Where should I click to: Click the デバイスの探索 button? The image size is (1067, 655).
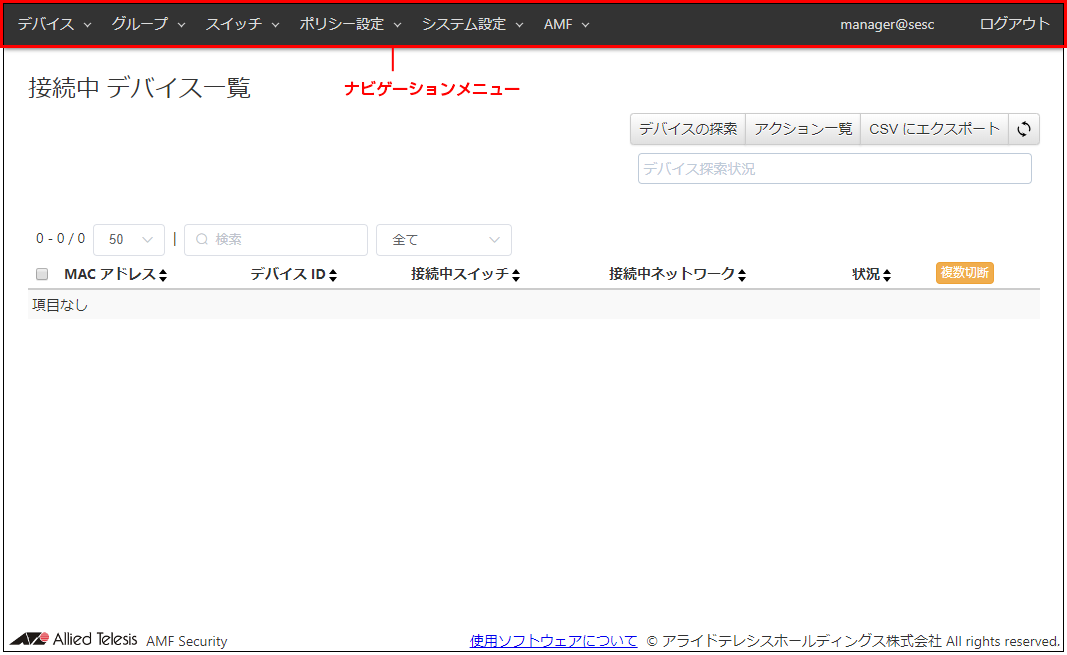click(688, 129)
